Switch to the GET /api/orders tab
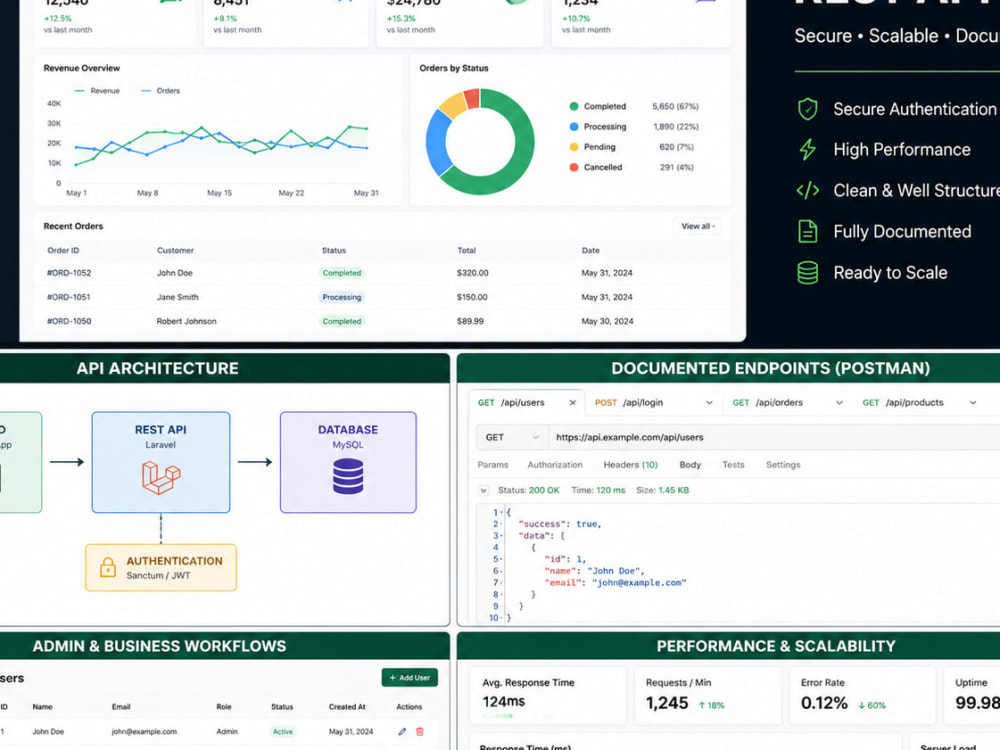 coord(788,402)
